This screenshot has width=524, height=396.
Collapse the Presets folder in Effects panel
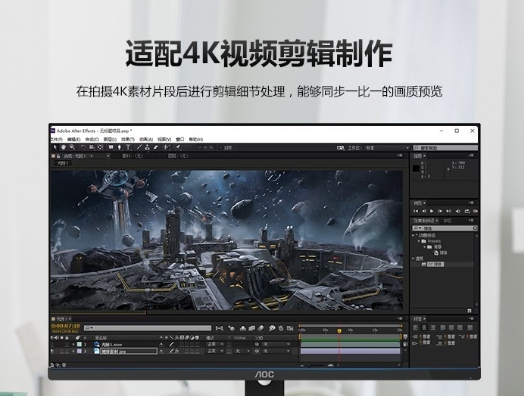pyautogui.click(x=419, y=241)
